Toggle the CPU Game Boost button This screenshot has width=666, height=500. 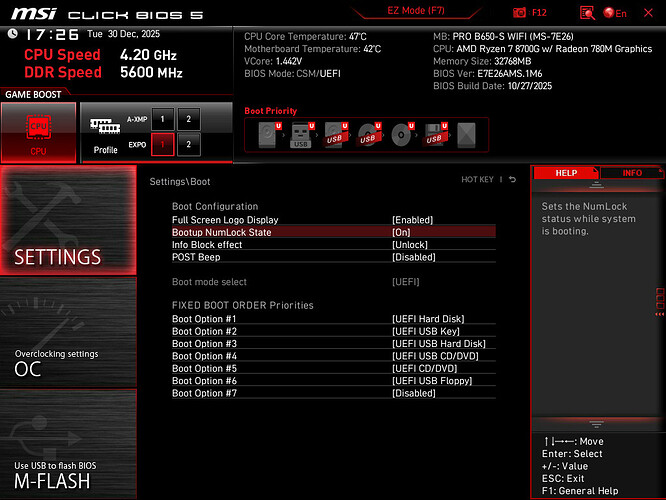38,133
